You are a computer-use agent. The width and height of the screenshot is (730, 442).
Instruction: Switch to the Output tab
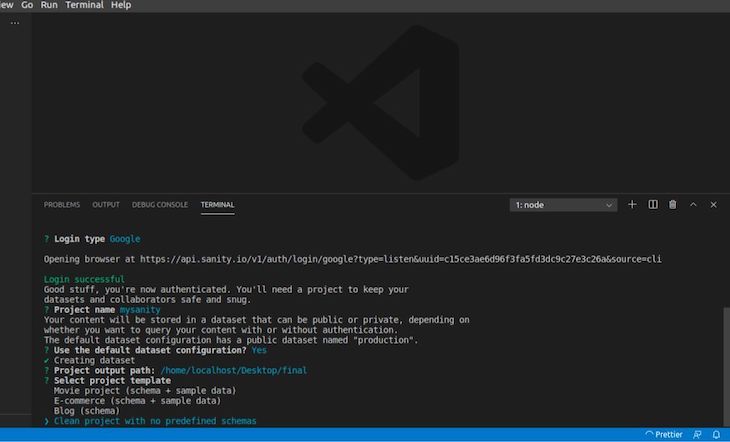point(106,205)
